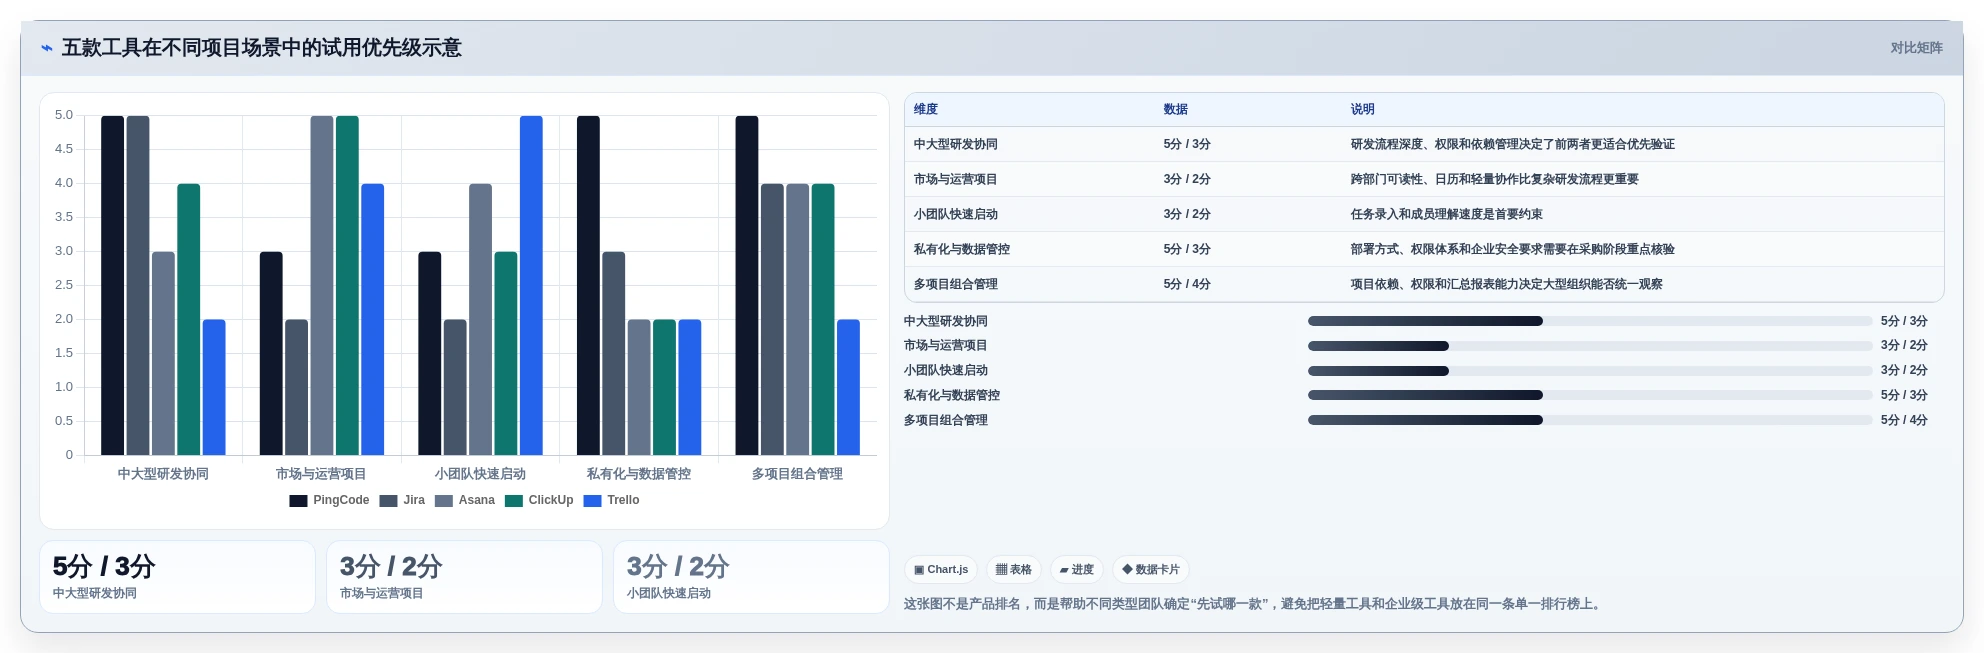
Task: Click the 对比矩阵 label in the header
Action: click(1916, 48)
